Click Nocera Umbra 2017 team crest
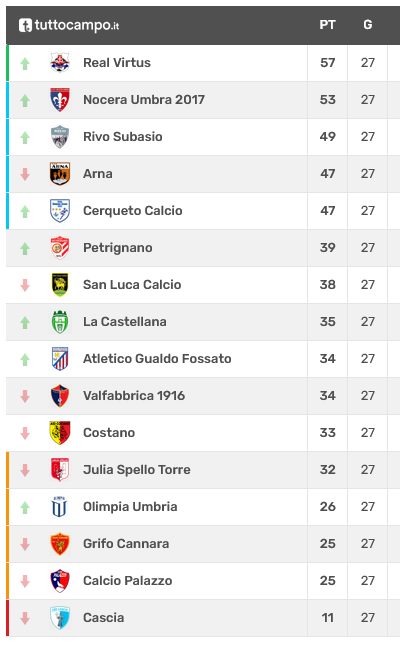Screen dimensions: 400x646 [x=60, y=100]
